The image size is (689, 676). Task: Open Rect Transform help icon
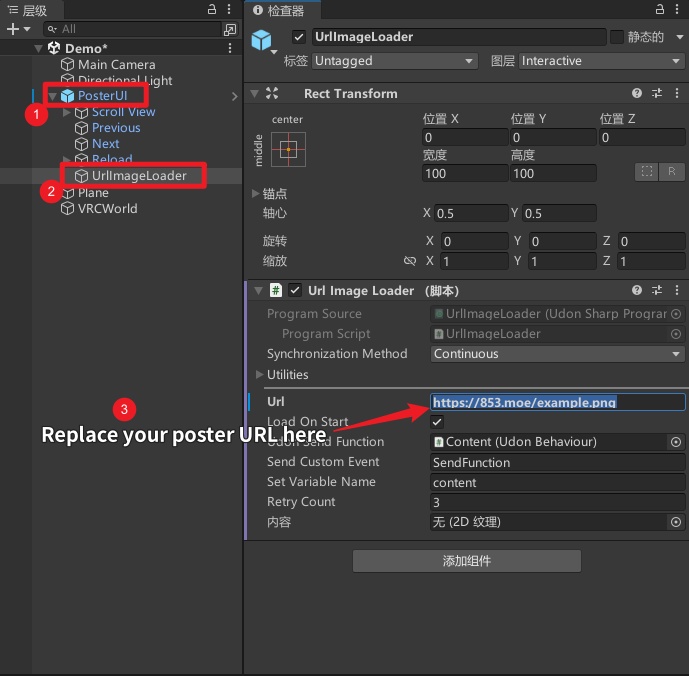[637, 93]
